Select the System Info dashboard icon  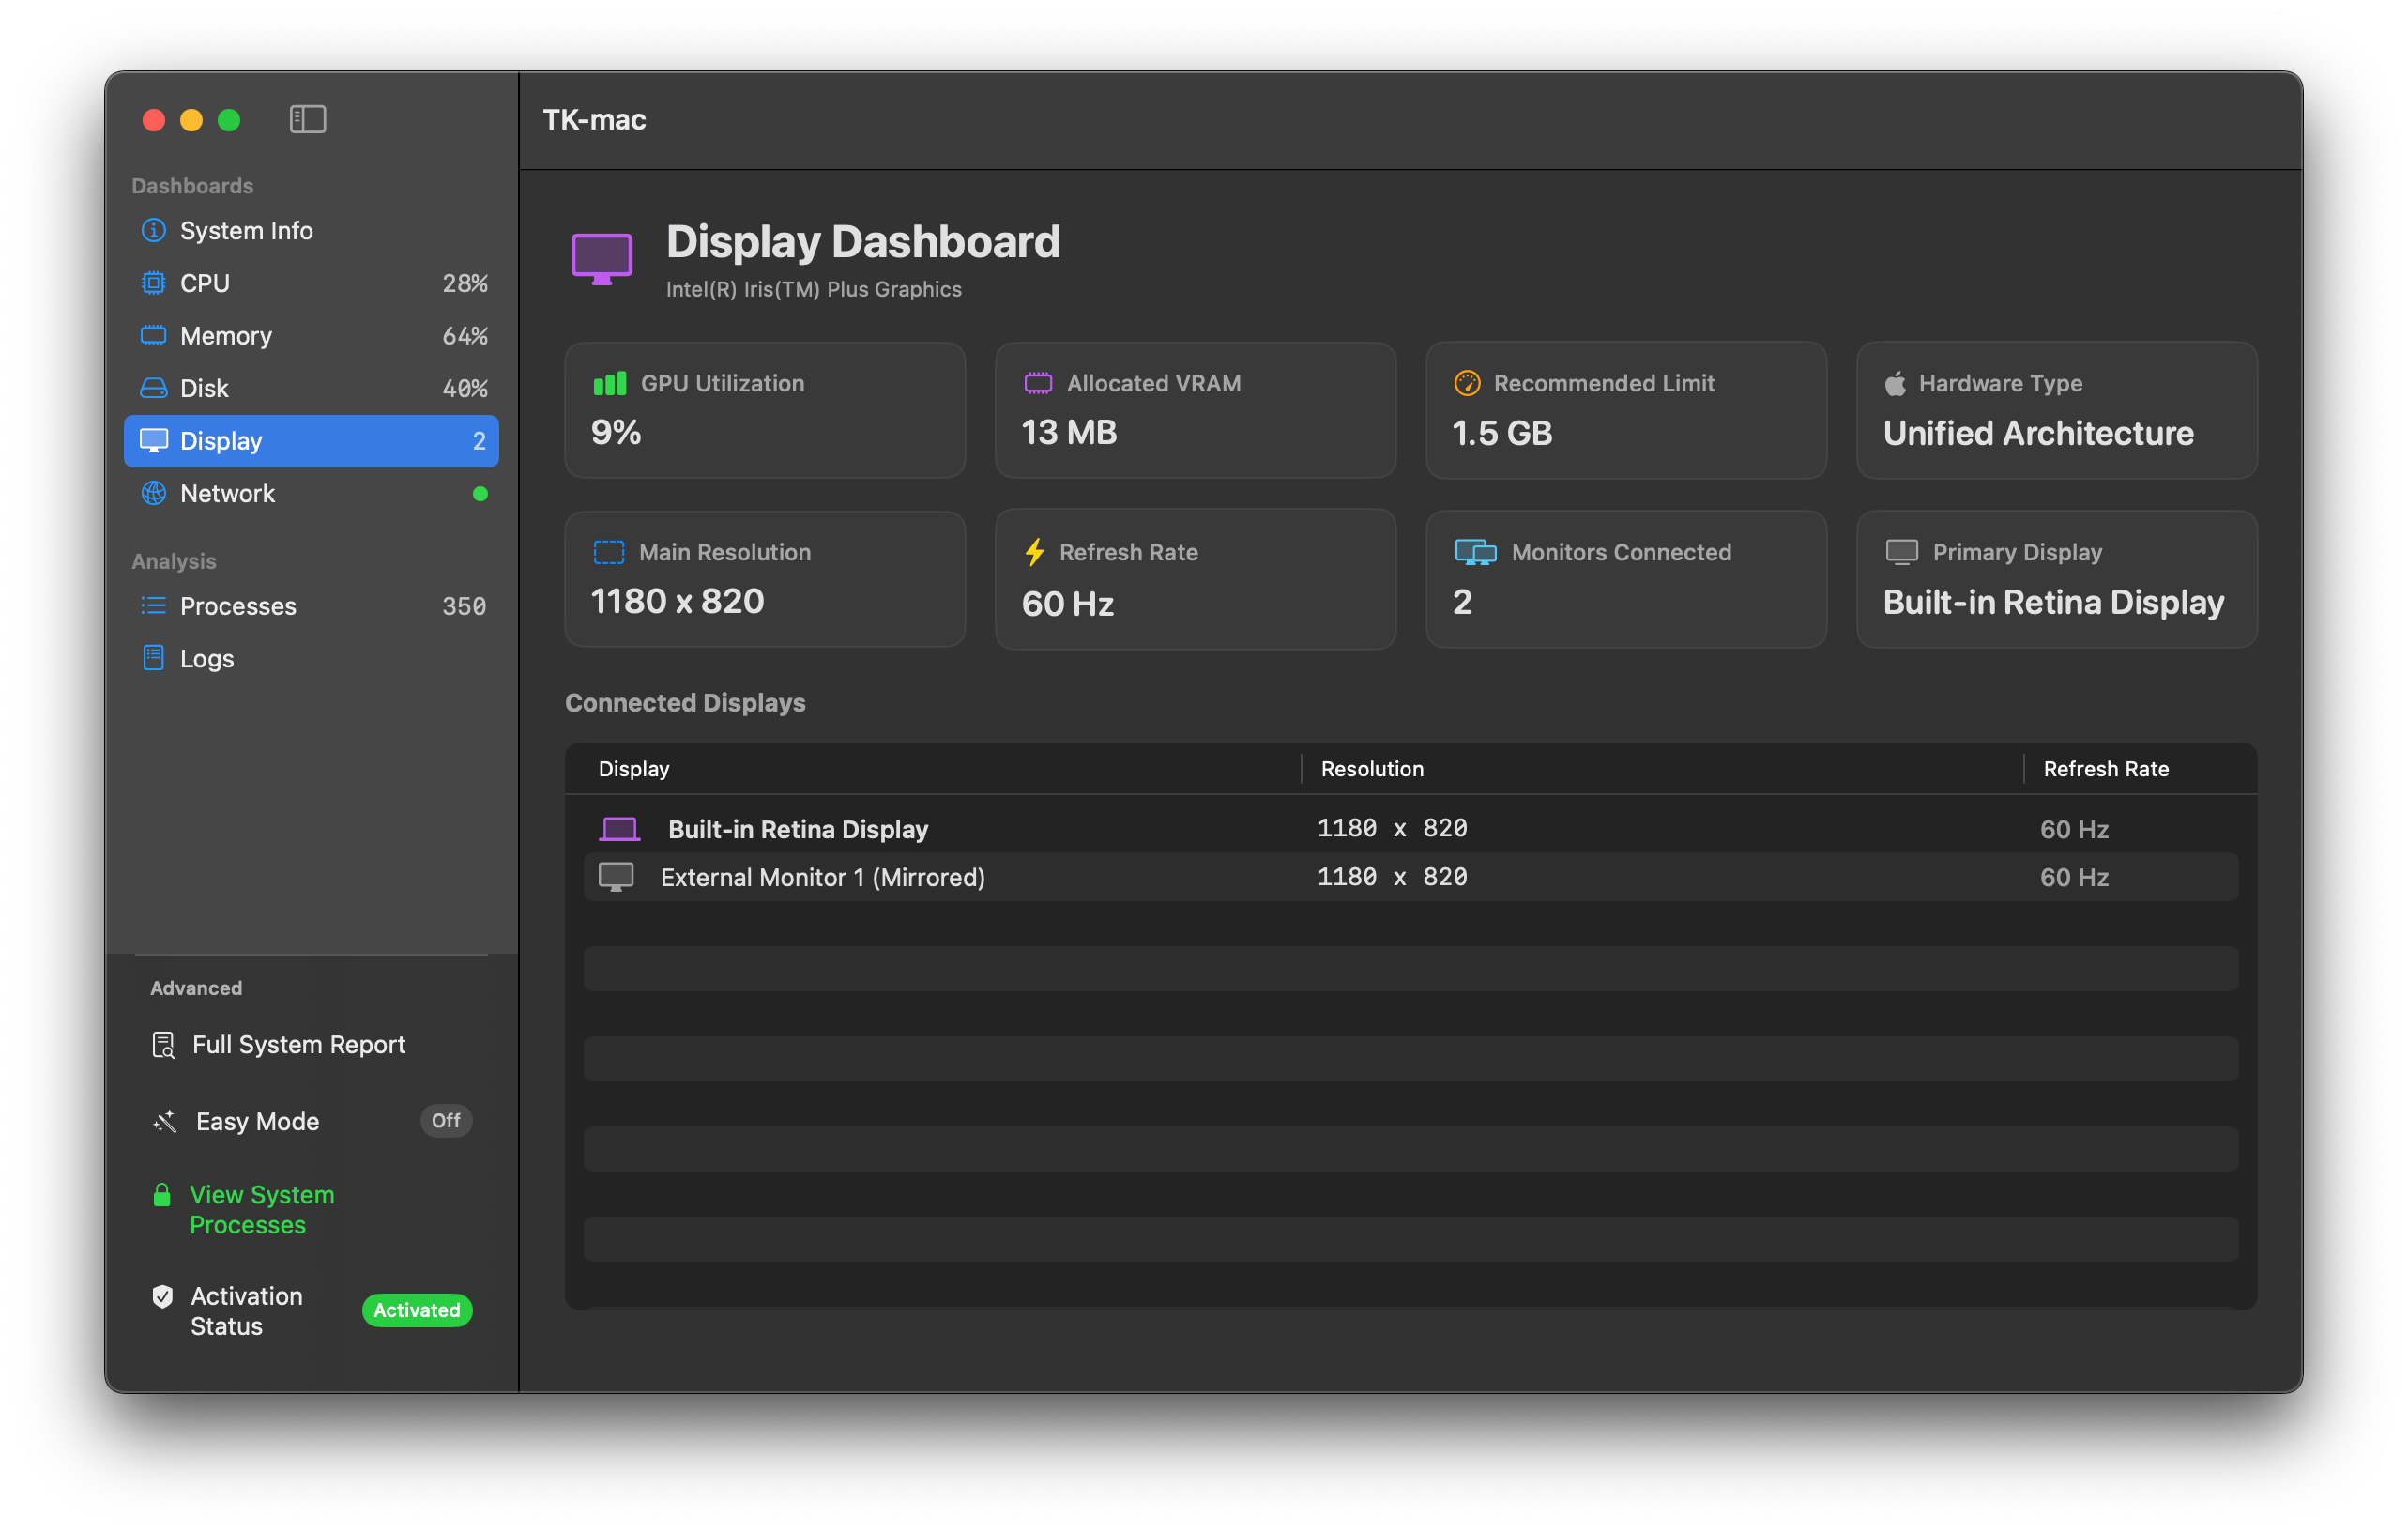point(153,230)
